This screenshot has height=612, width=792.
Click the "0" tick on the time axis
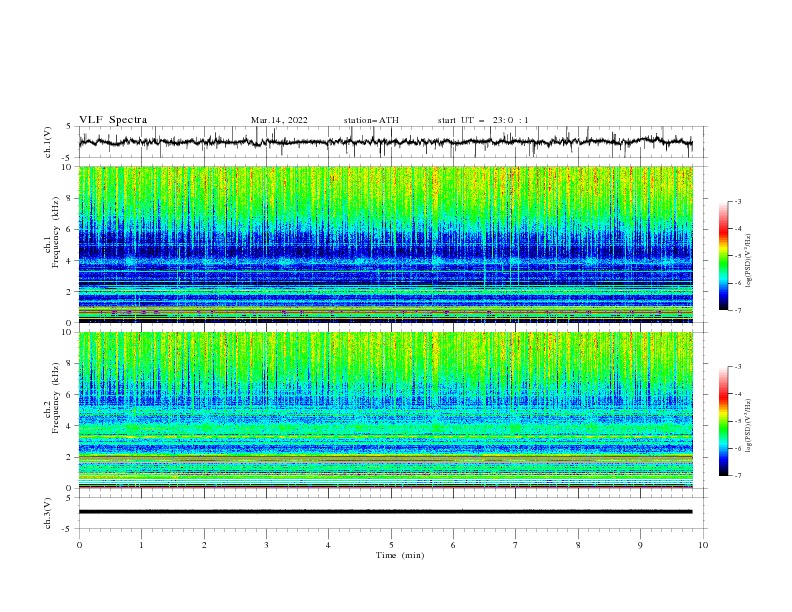coord(79,545)
